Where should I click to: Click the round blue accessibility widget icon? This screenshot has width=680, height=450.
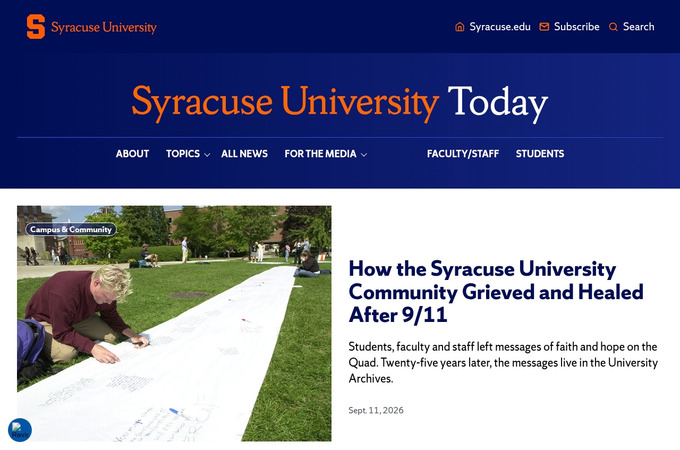click(x=20, y=430)
